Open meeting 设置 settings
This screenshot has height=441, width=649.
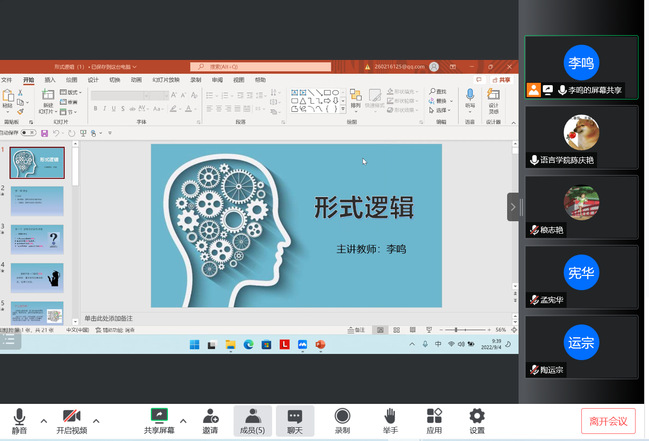[477, 416]
